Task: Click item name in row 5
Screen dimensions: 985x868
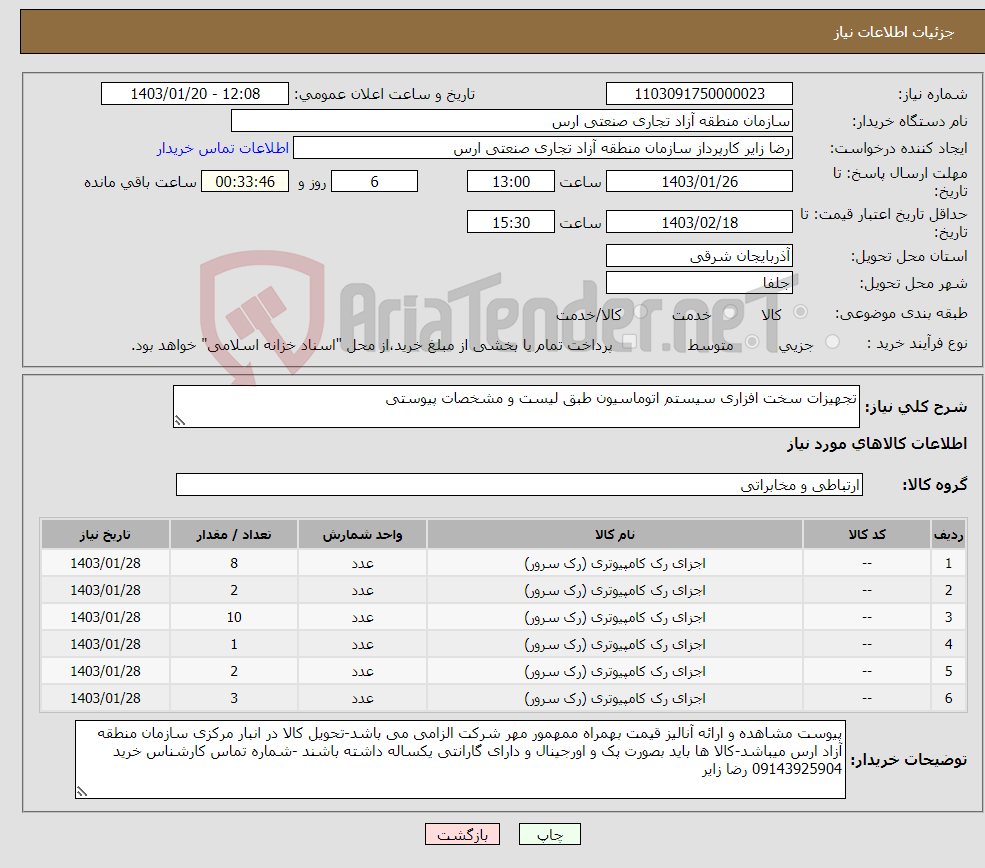Action: click(x=615, y=671)
